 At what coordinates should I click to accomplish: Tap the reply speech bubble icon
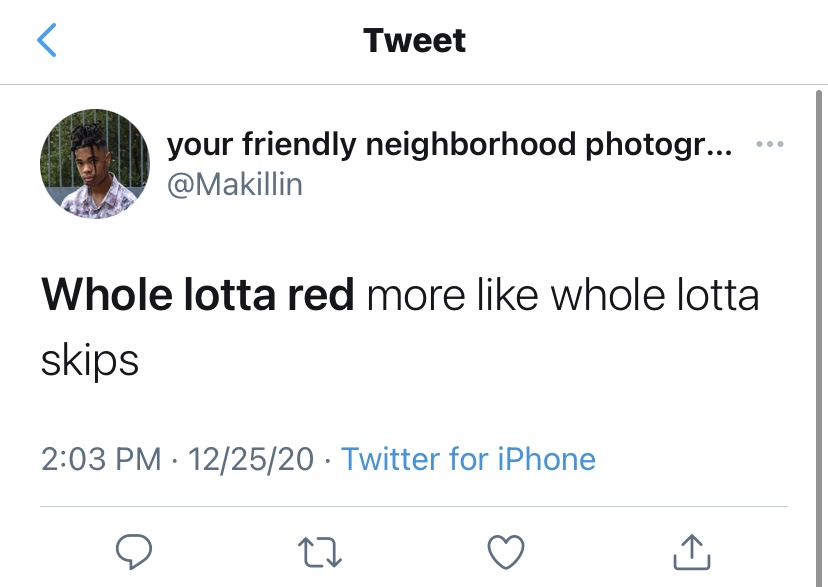point(134,552)
